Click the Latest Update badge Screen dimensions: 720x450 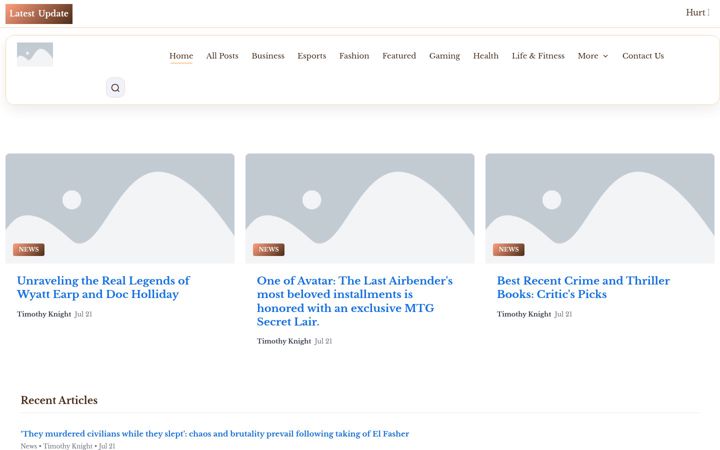point(39,14)
